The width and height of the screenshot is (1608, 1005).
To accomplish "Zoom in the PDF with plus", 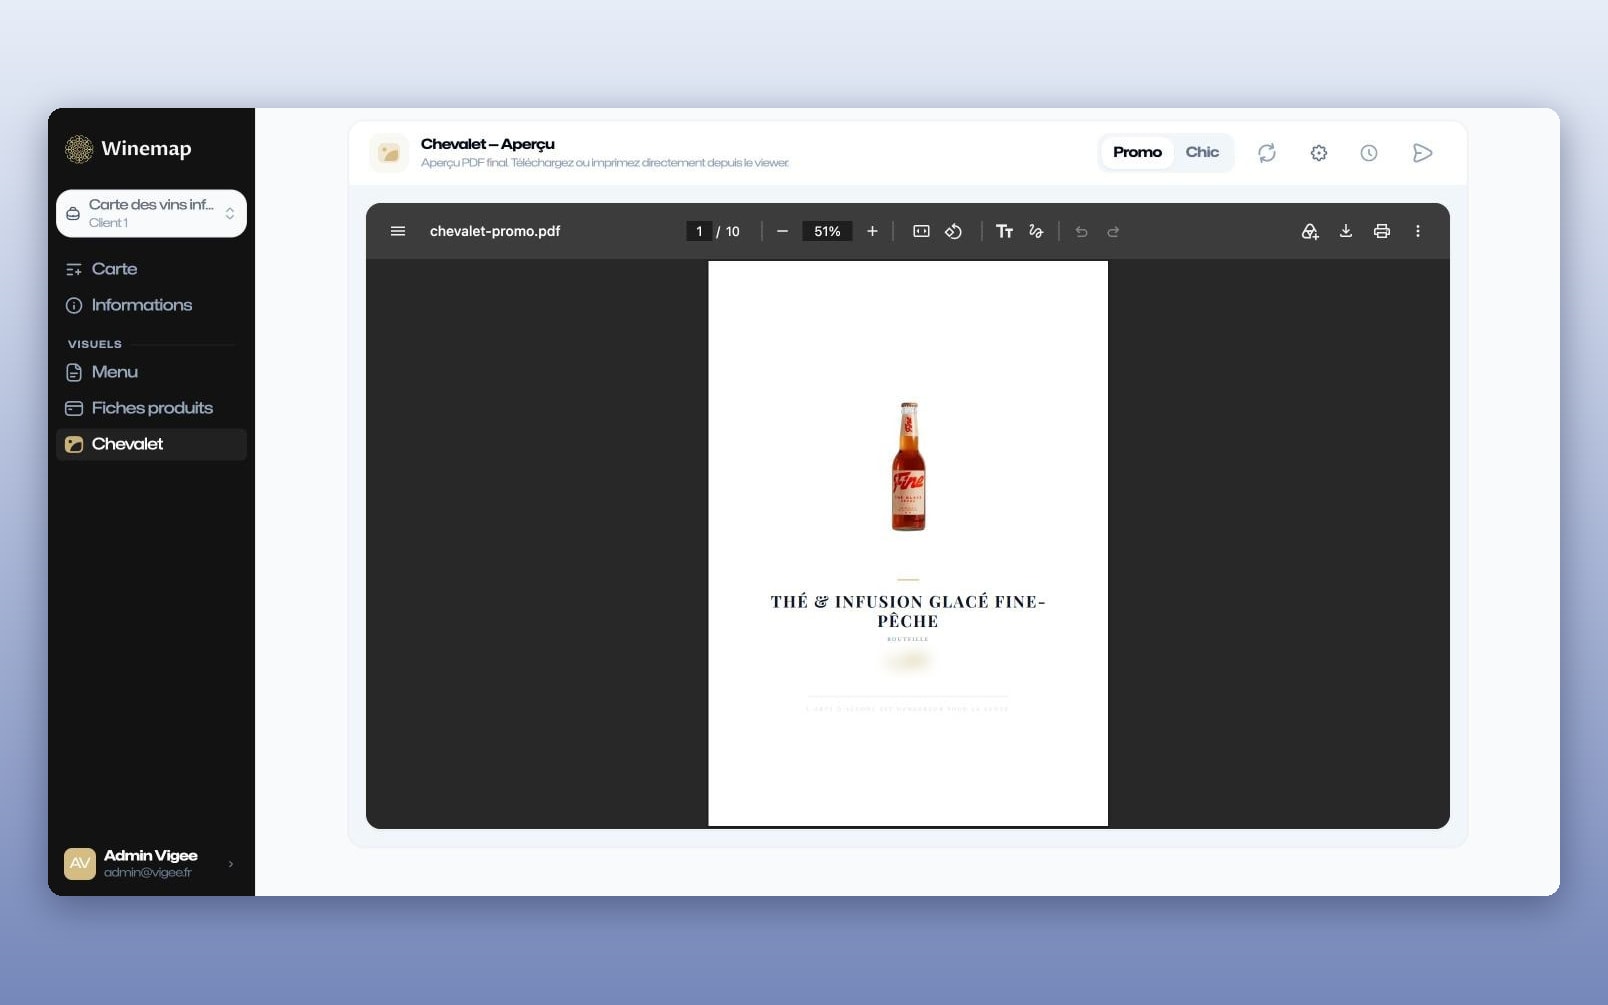I will [x=872, y=231].
